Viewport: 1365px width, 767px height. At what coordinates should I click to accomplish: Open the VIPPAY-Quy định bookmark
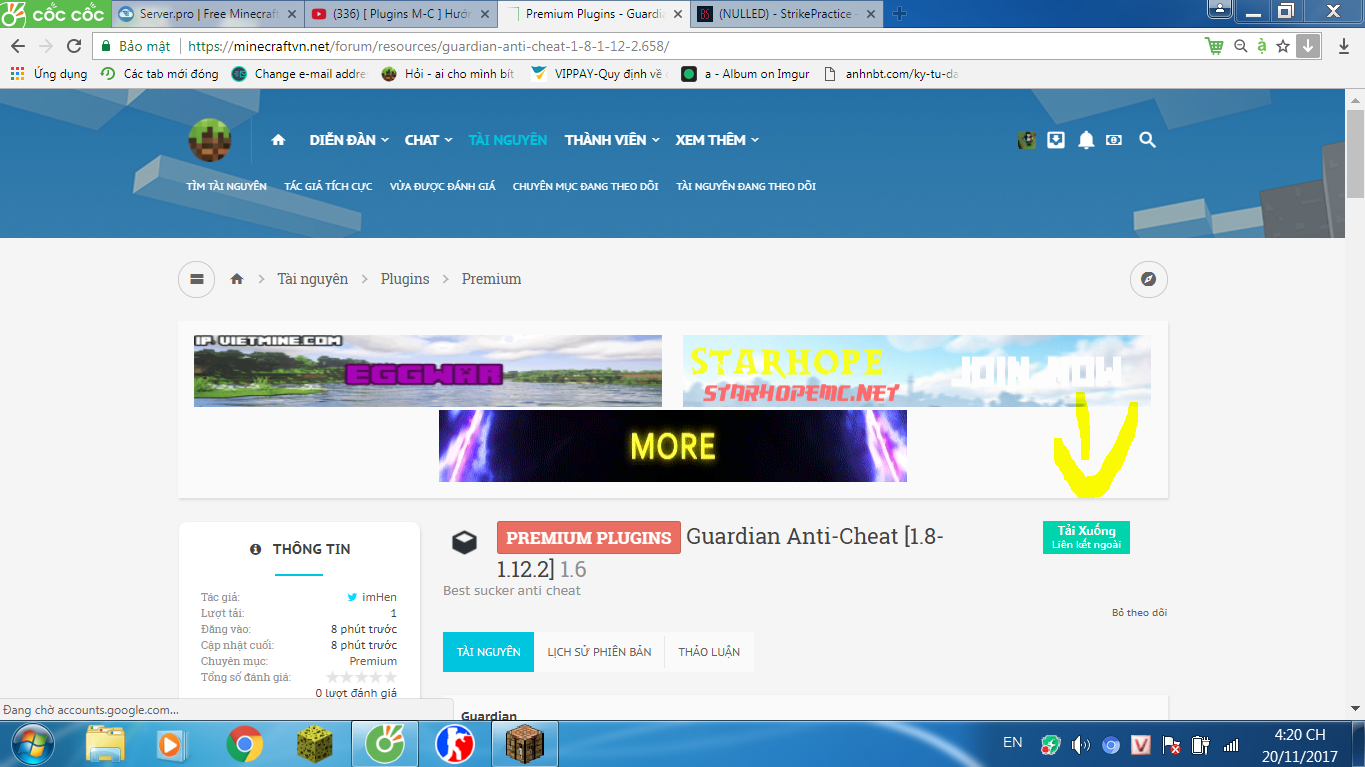(x=599, y=74)
